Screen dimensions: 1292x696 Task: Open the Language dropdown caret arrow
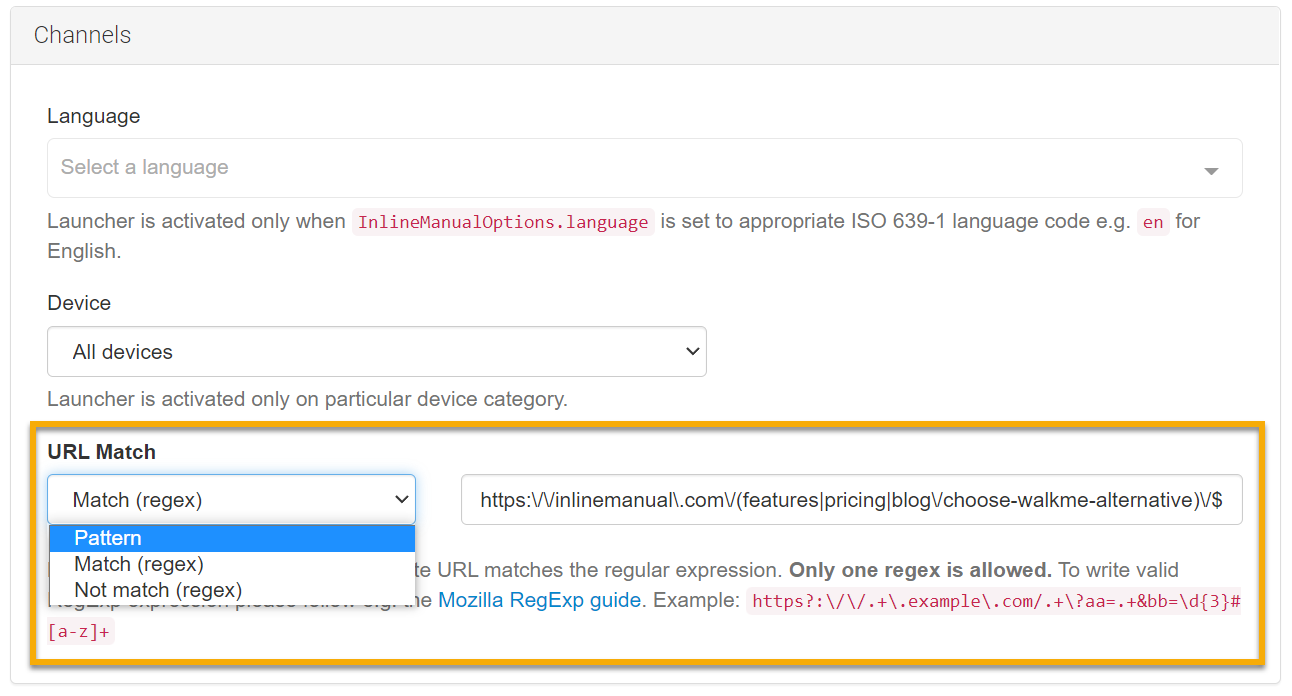1211,171
